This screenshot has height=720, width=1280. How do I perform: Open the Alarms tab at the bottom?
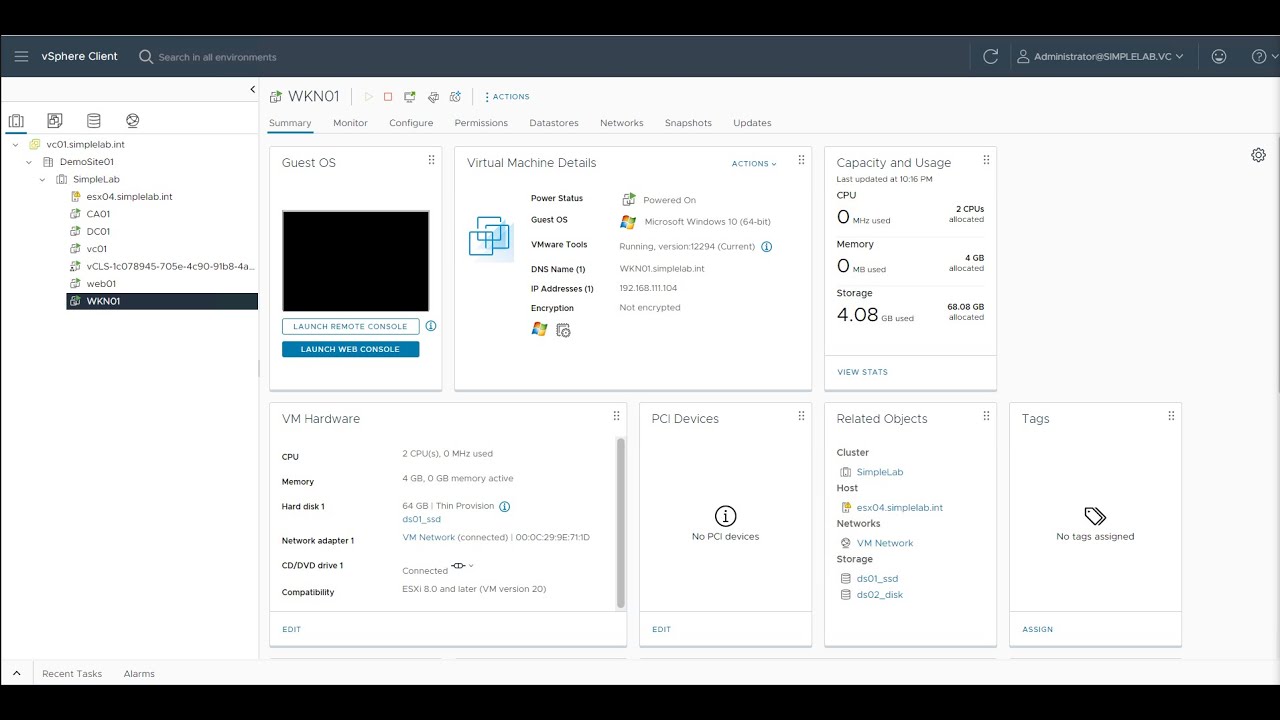pos(139,674)
